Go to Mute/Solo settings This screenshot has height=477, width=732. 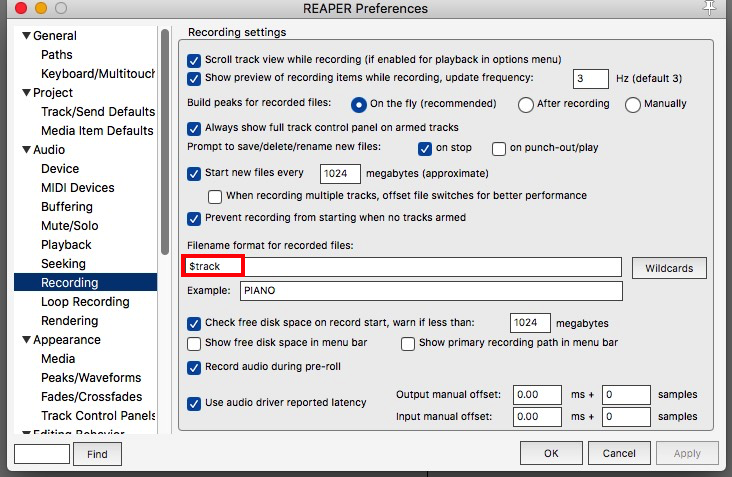tap(70, 225)
